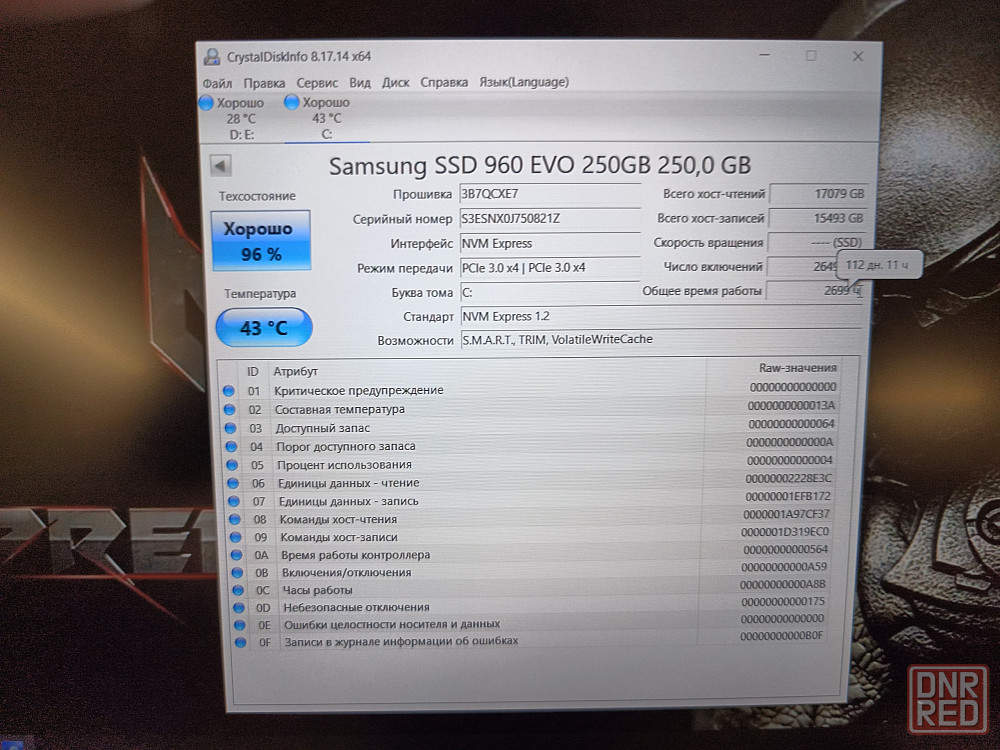Screen dimensions: 1000x750
Task: Click status orb beside attribute 05 row
Action: tap(231, 465)
